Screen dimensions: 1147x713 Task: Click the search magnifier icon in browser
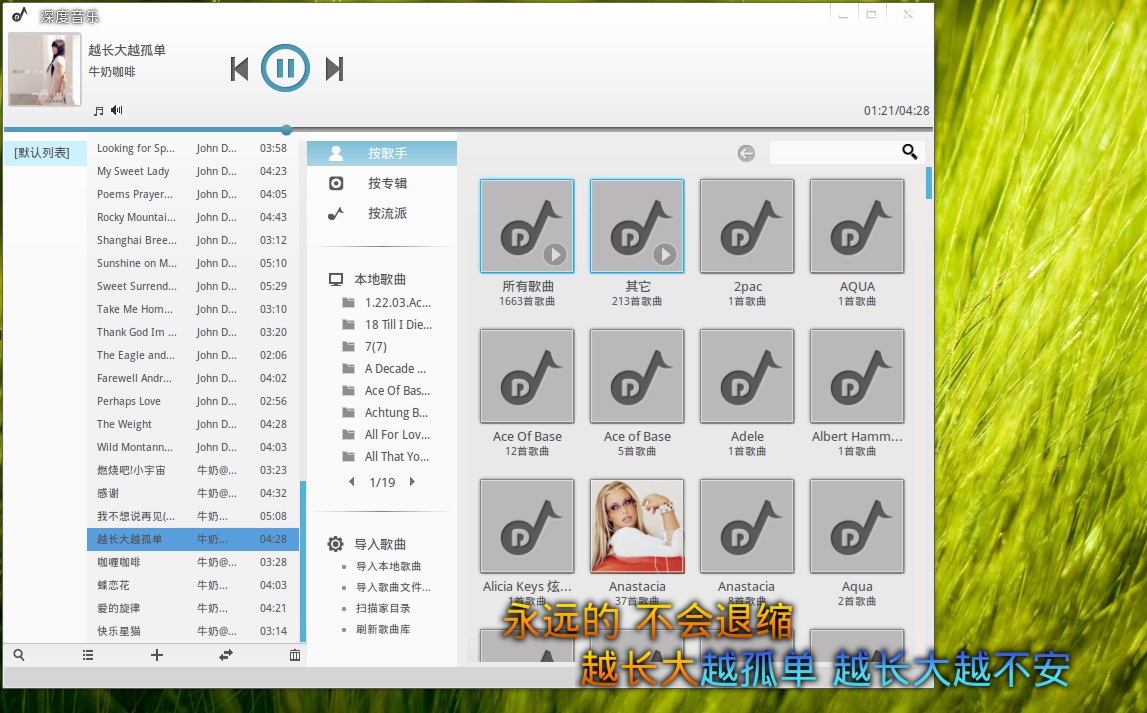(909, 151)
